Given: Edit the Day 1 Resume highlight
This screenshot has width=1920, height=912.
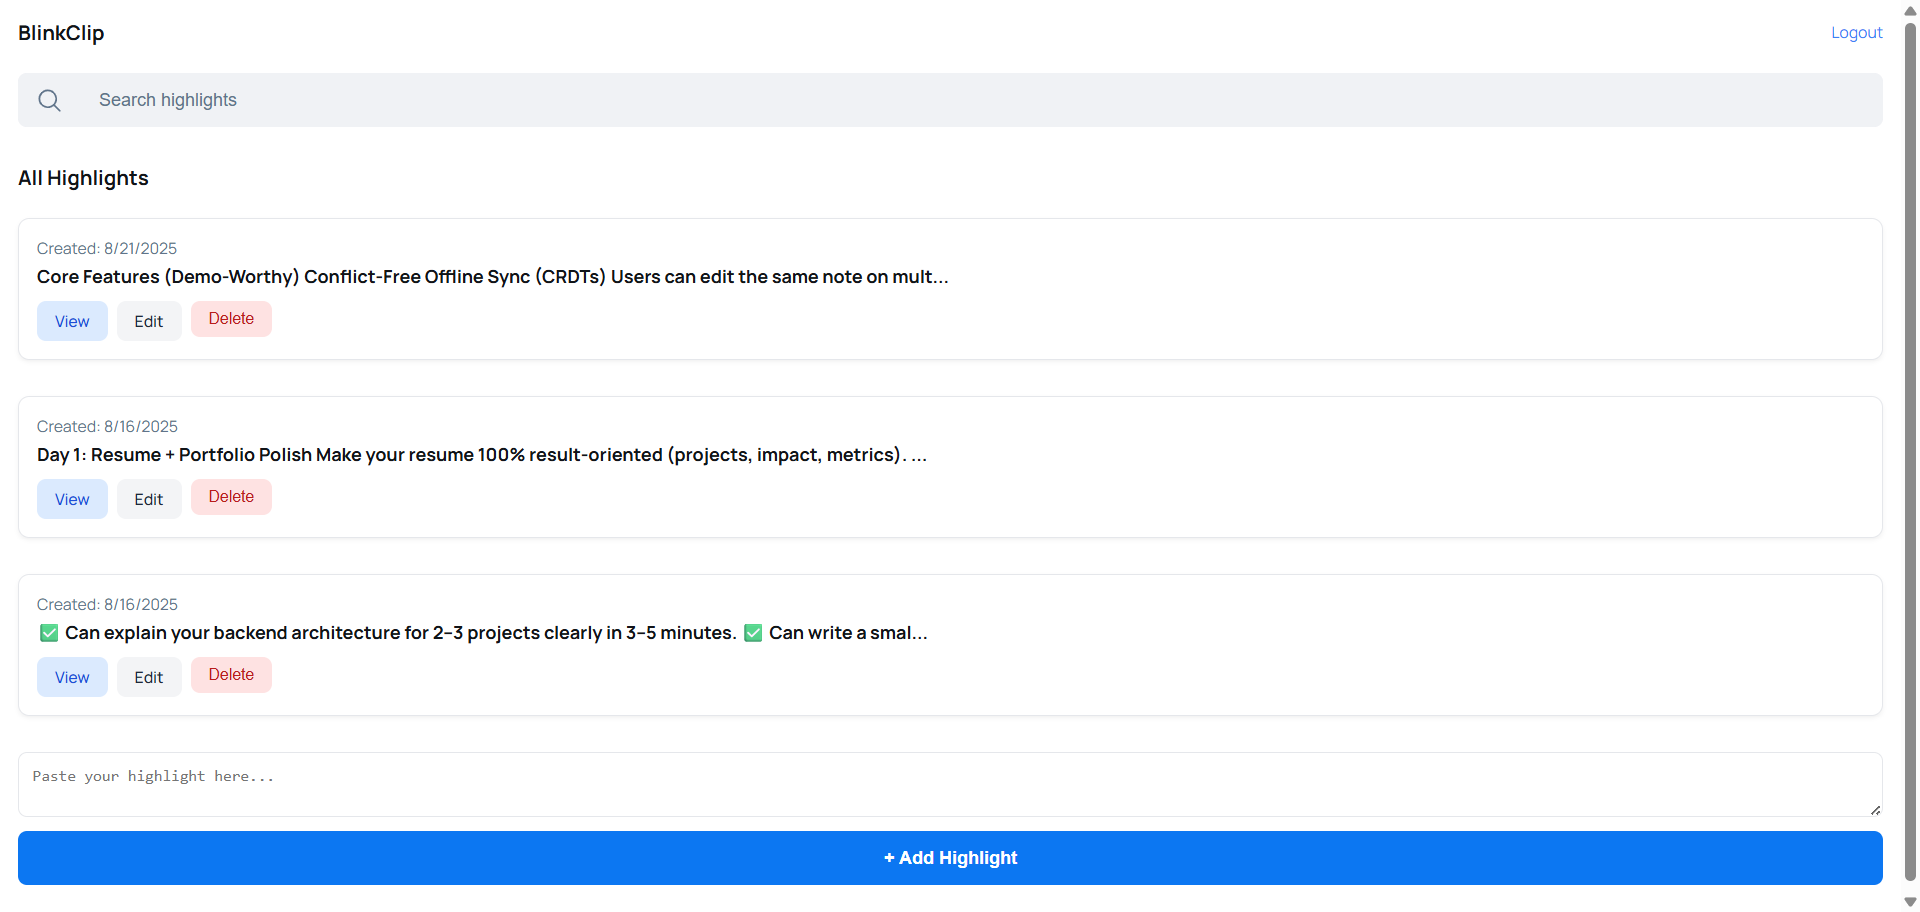Looking at the screenshot, I should pos(149,499).
